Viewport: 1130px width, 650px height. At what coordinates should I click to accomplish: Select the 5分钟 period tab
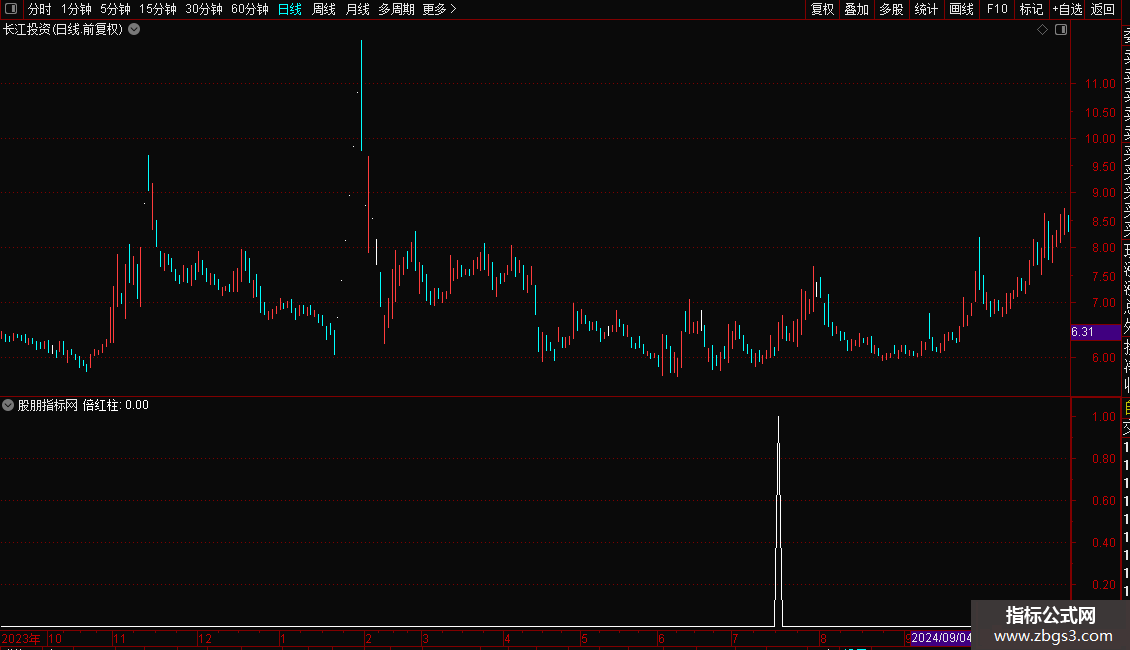click(x=115, y=9)
